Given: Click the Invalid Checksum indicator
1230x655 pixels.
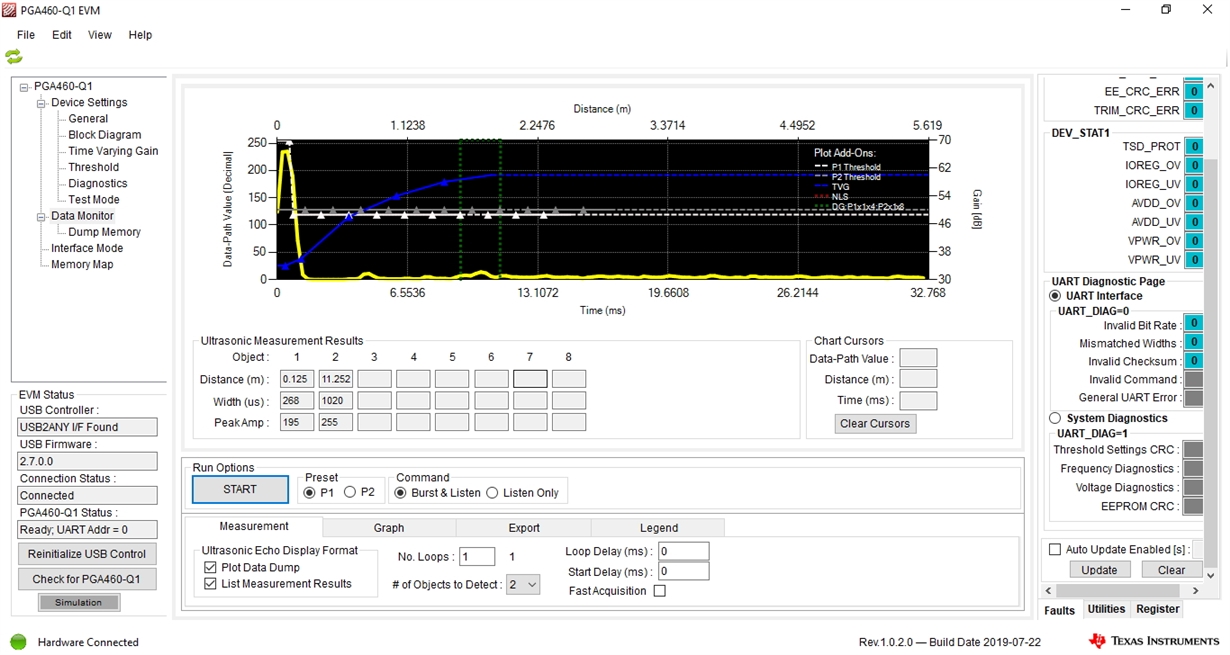Looking at the screenshot, I should pos(1193,361).
